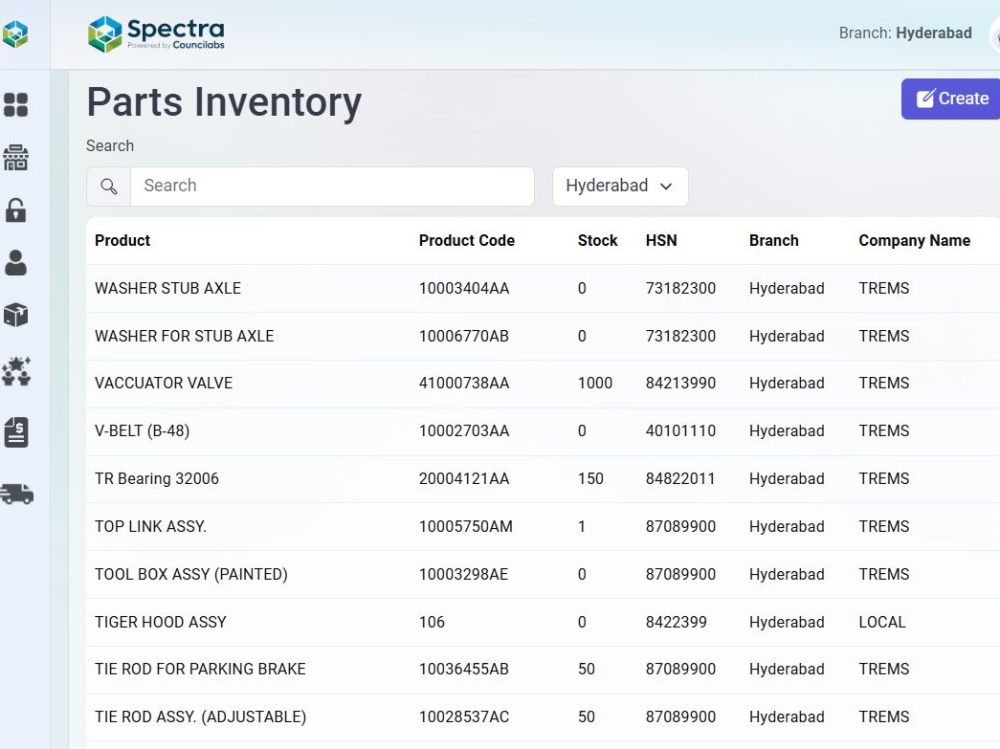Expand the Hyderabad branch dropdown
Viewport: 1000px width, 749px height.
[x=620, y=186]
